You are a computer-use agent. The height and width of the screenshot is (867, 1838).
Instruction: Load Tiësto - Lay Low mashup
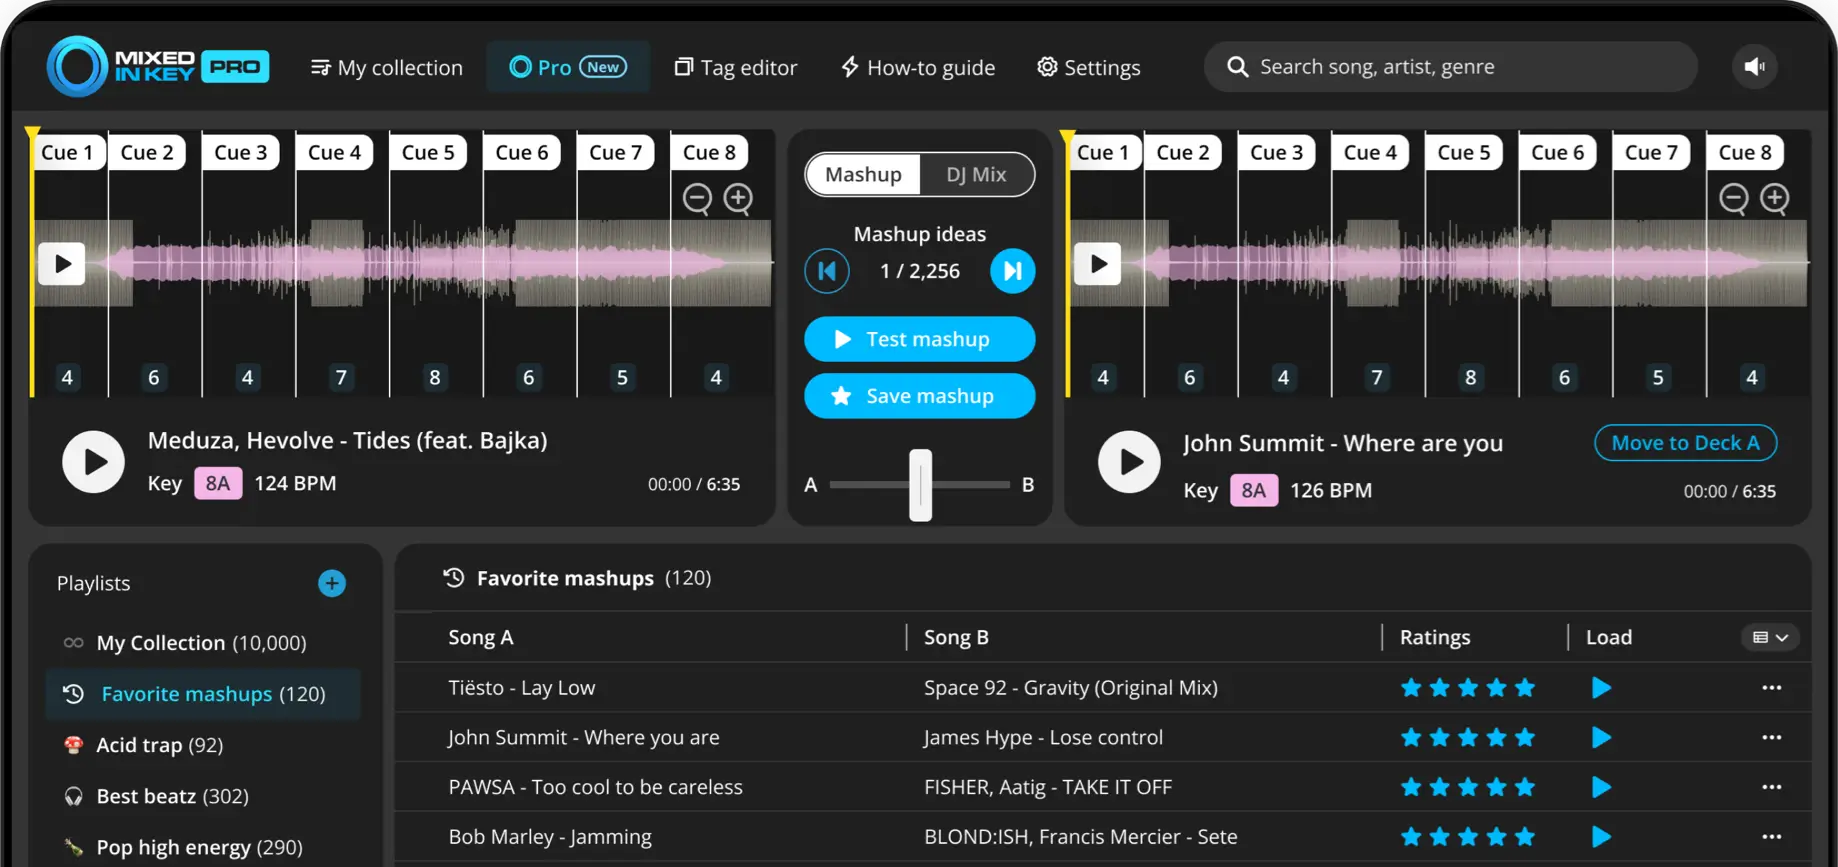pos(1601,688)
